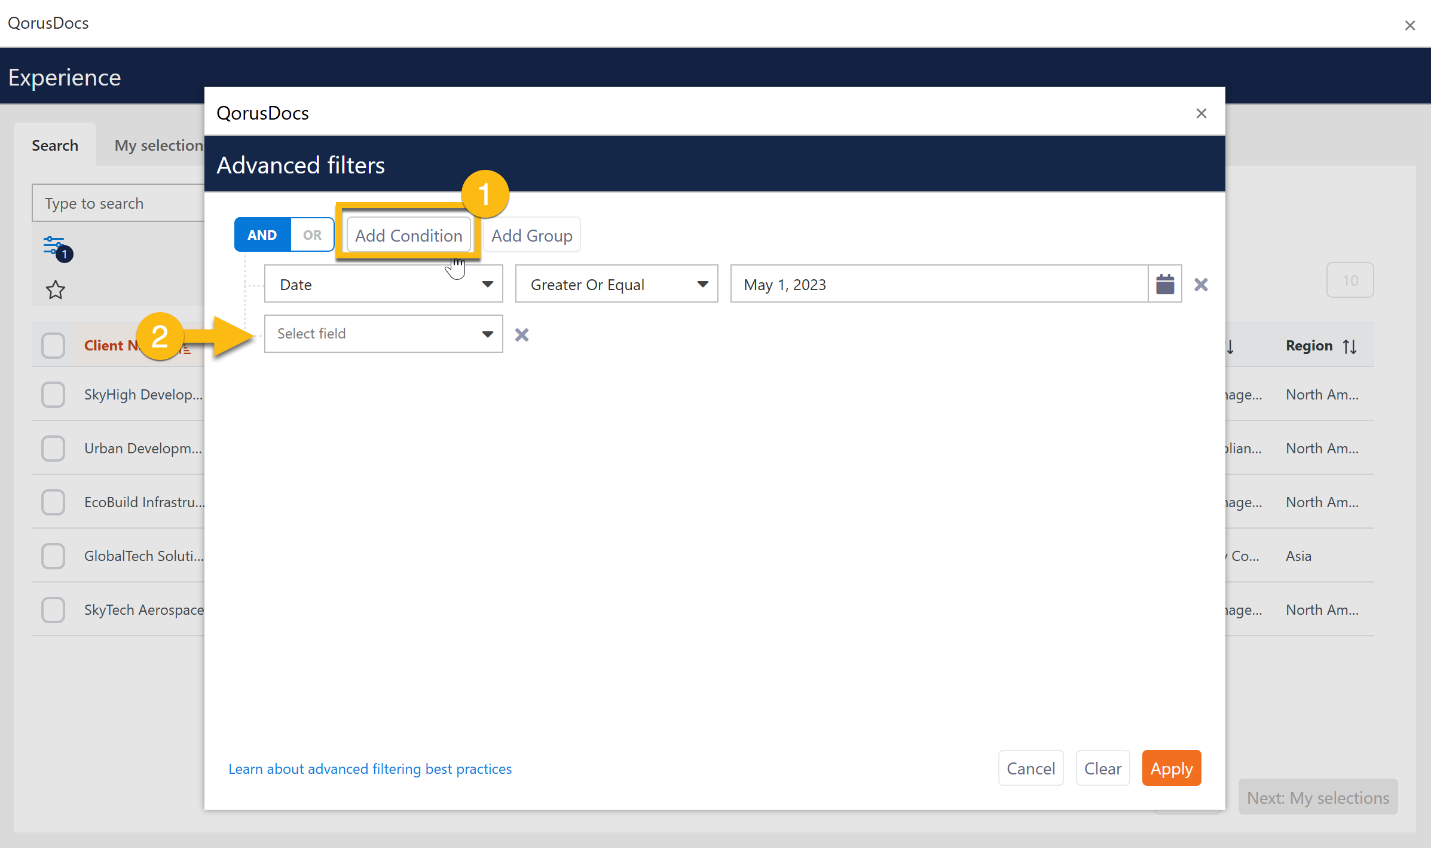
Task: Switch to the Search tab
Action: (55, 145)
